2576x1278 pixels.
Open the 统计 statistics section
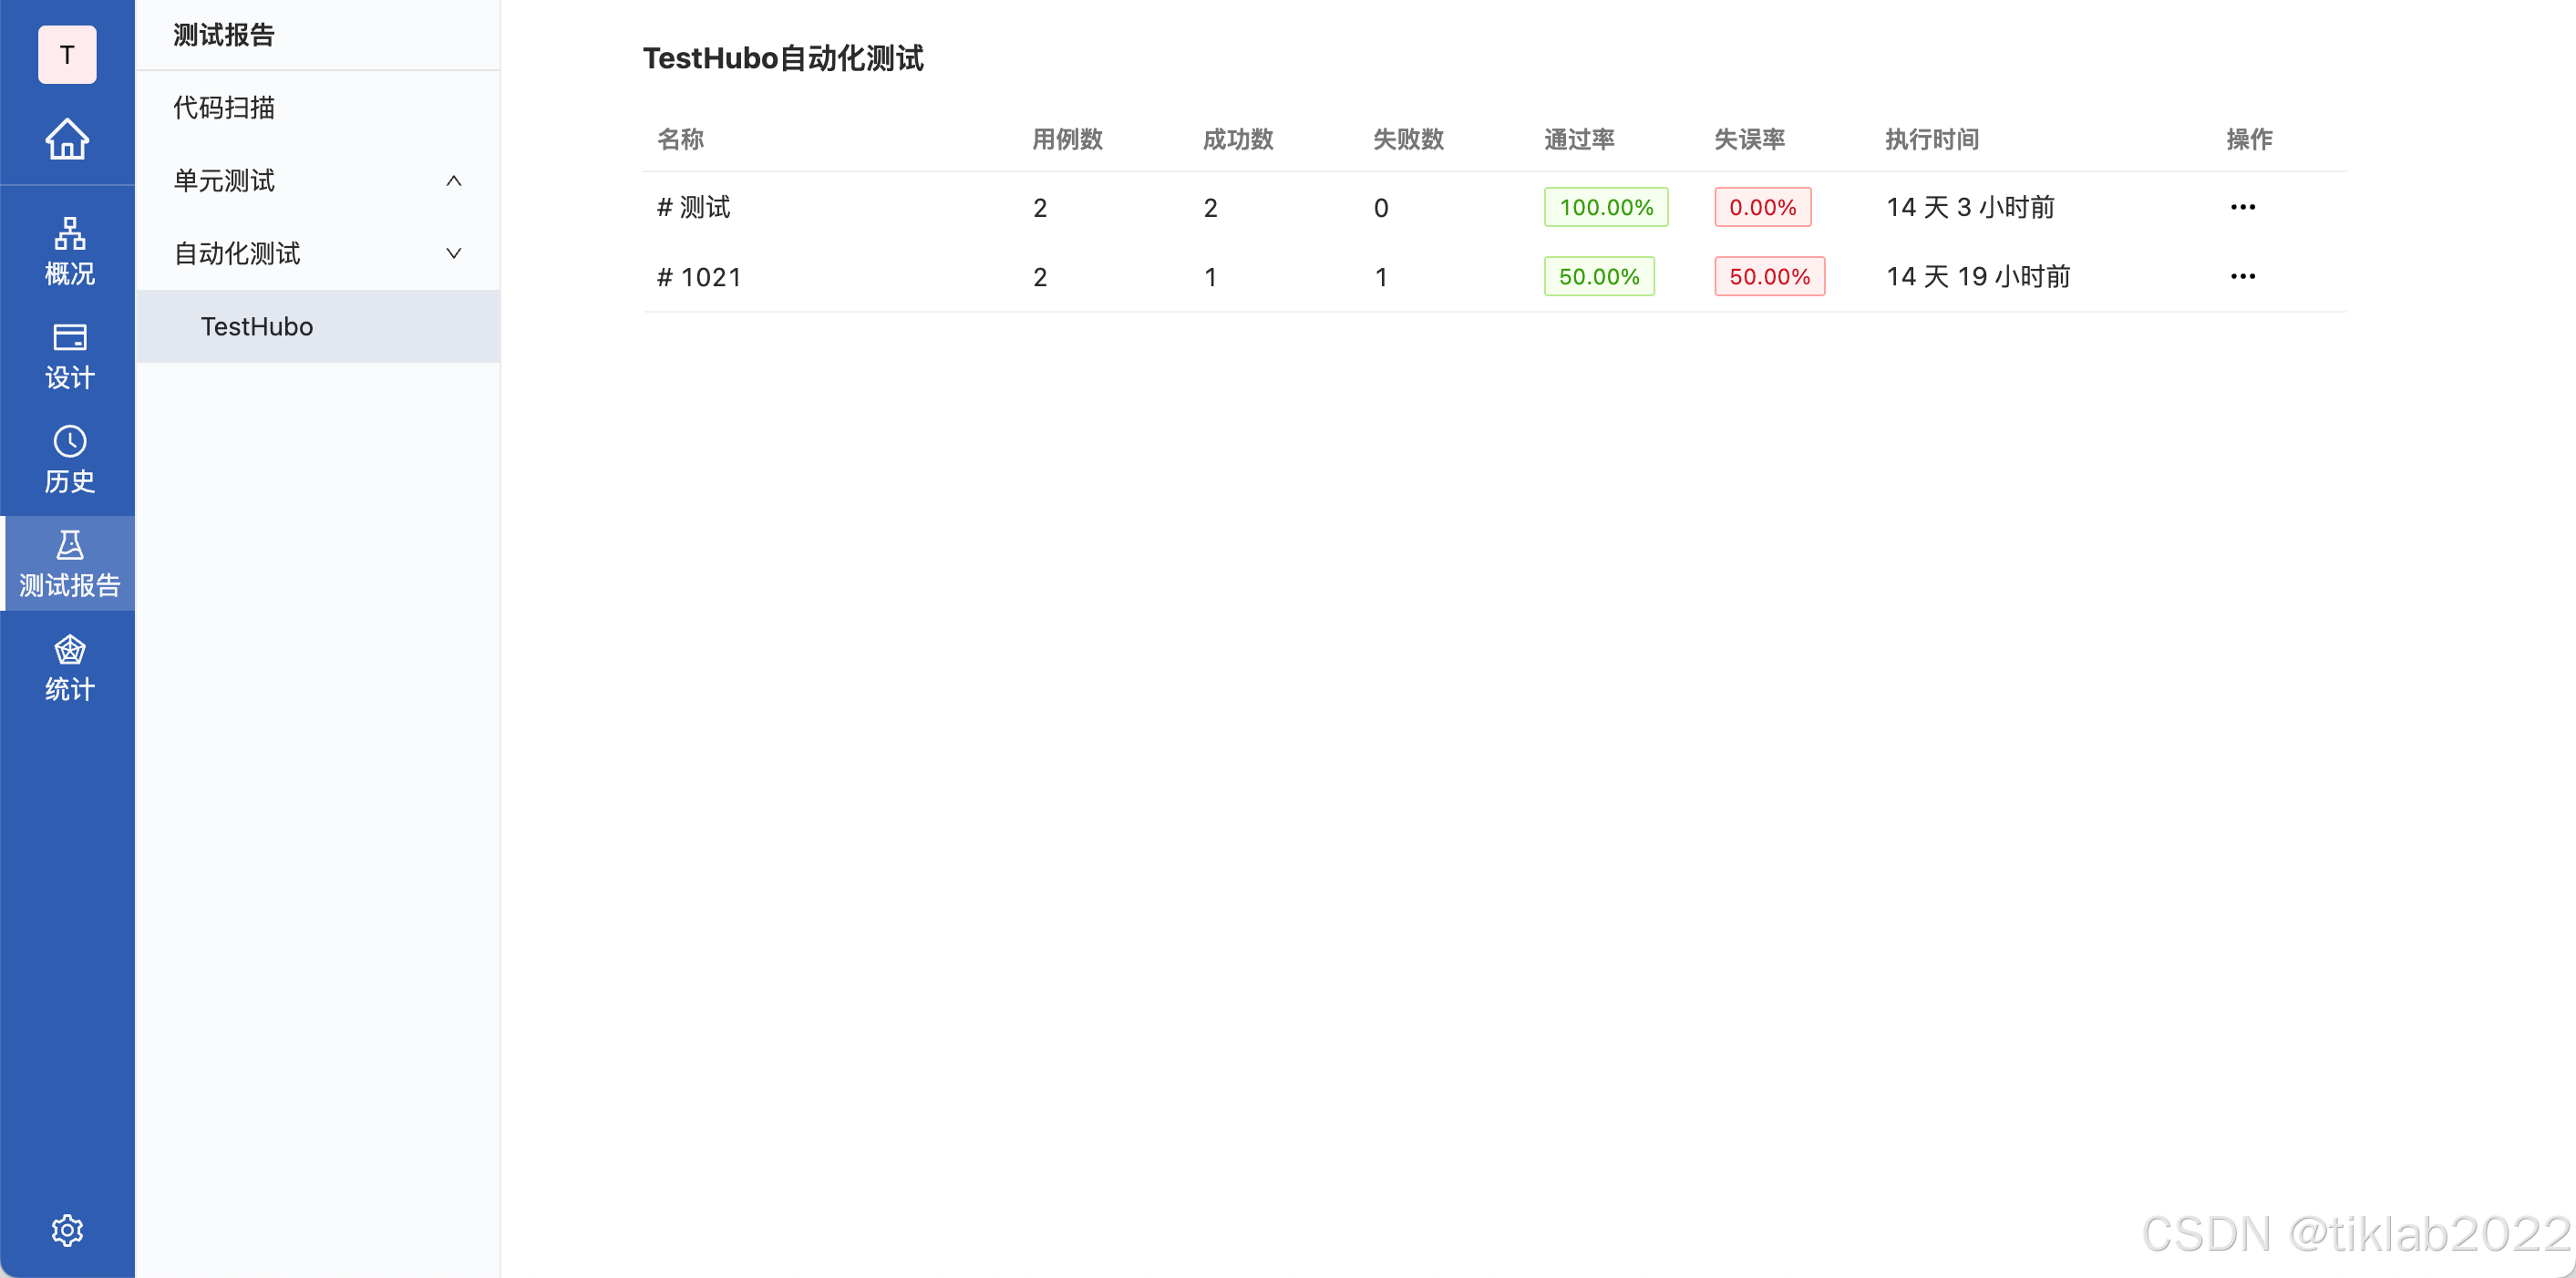click(x=68, y=668)
